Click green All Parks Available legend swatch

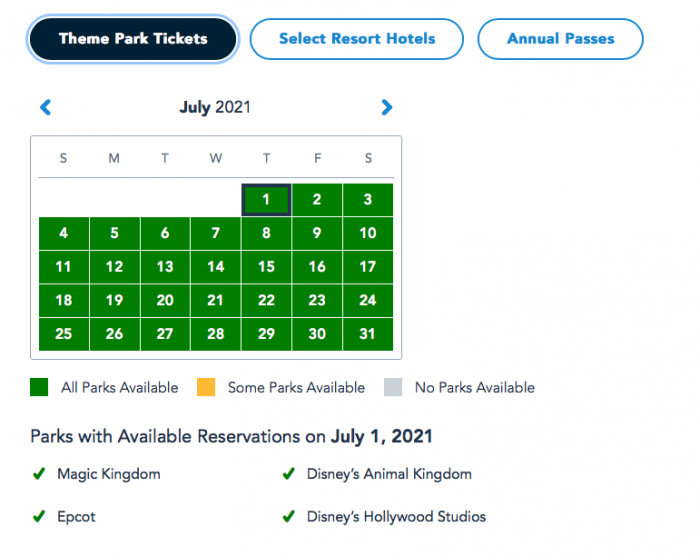point(39,388)
